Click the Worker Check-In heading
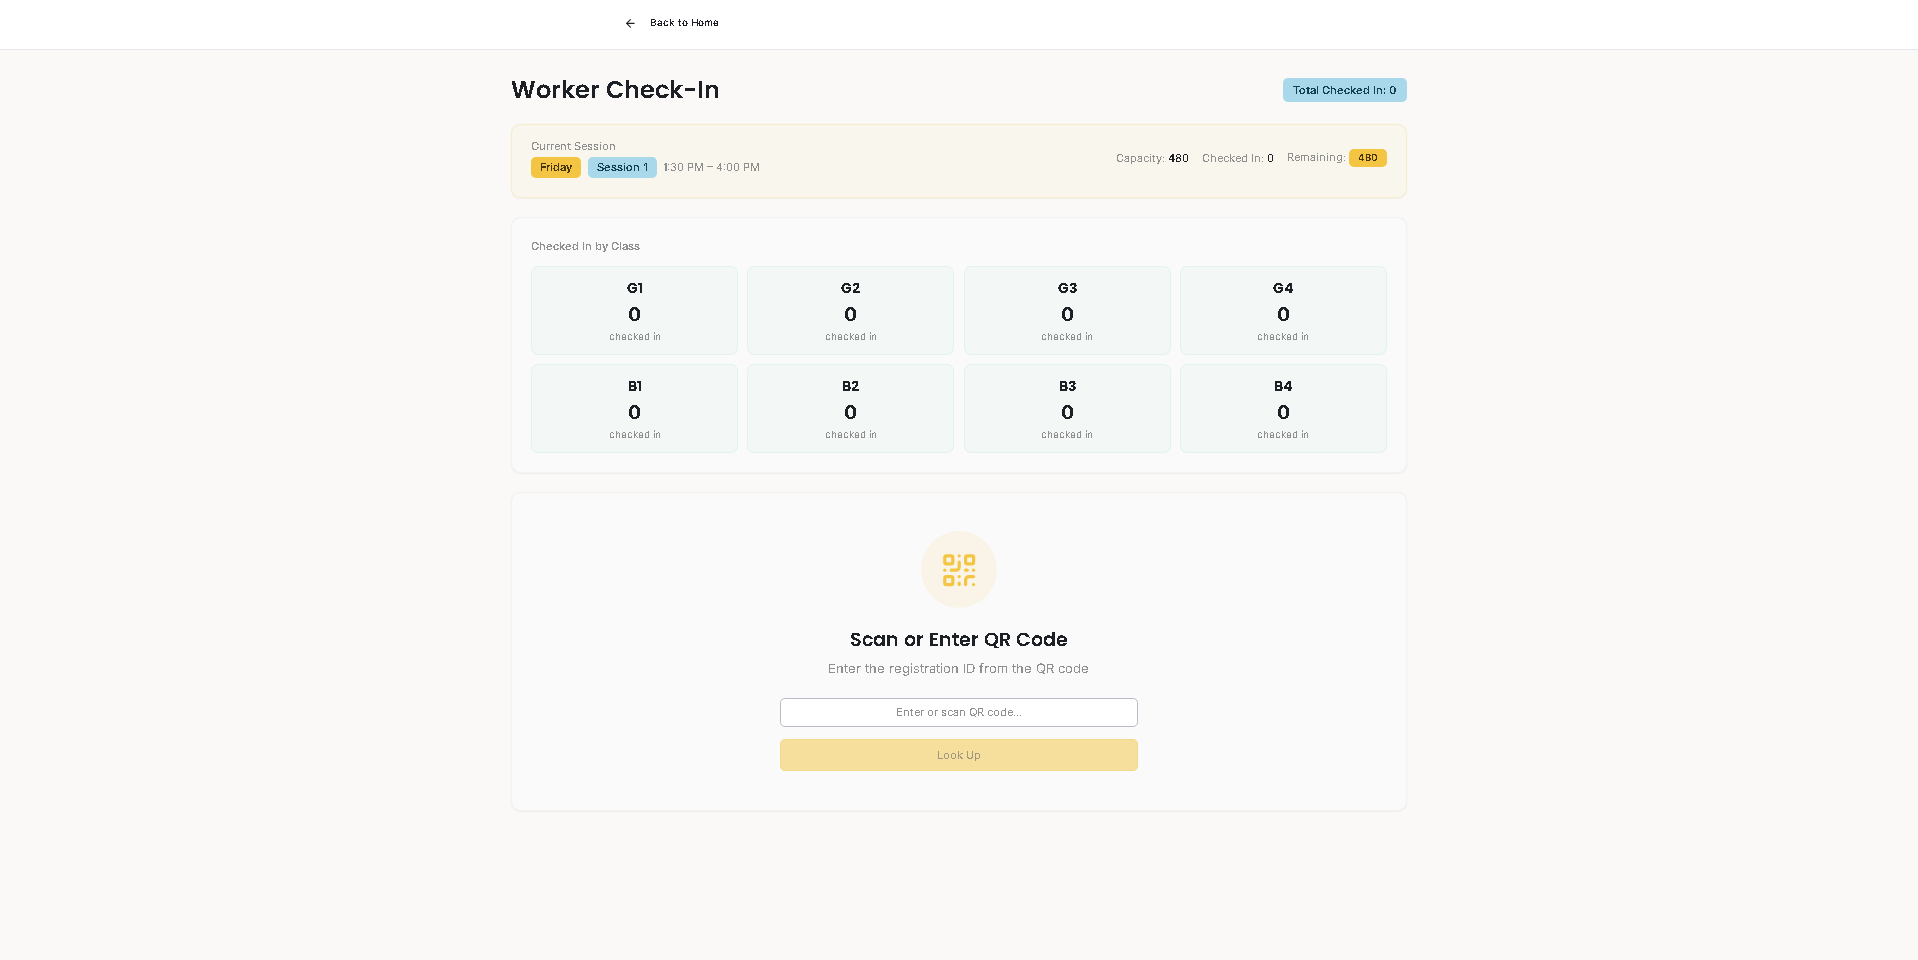1918x960 pixels. pos(615,90)
